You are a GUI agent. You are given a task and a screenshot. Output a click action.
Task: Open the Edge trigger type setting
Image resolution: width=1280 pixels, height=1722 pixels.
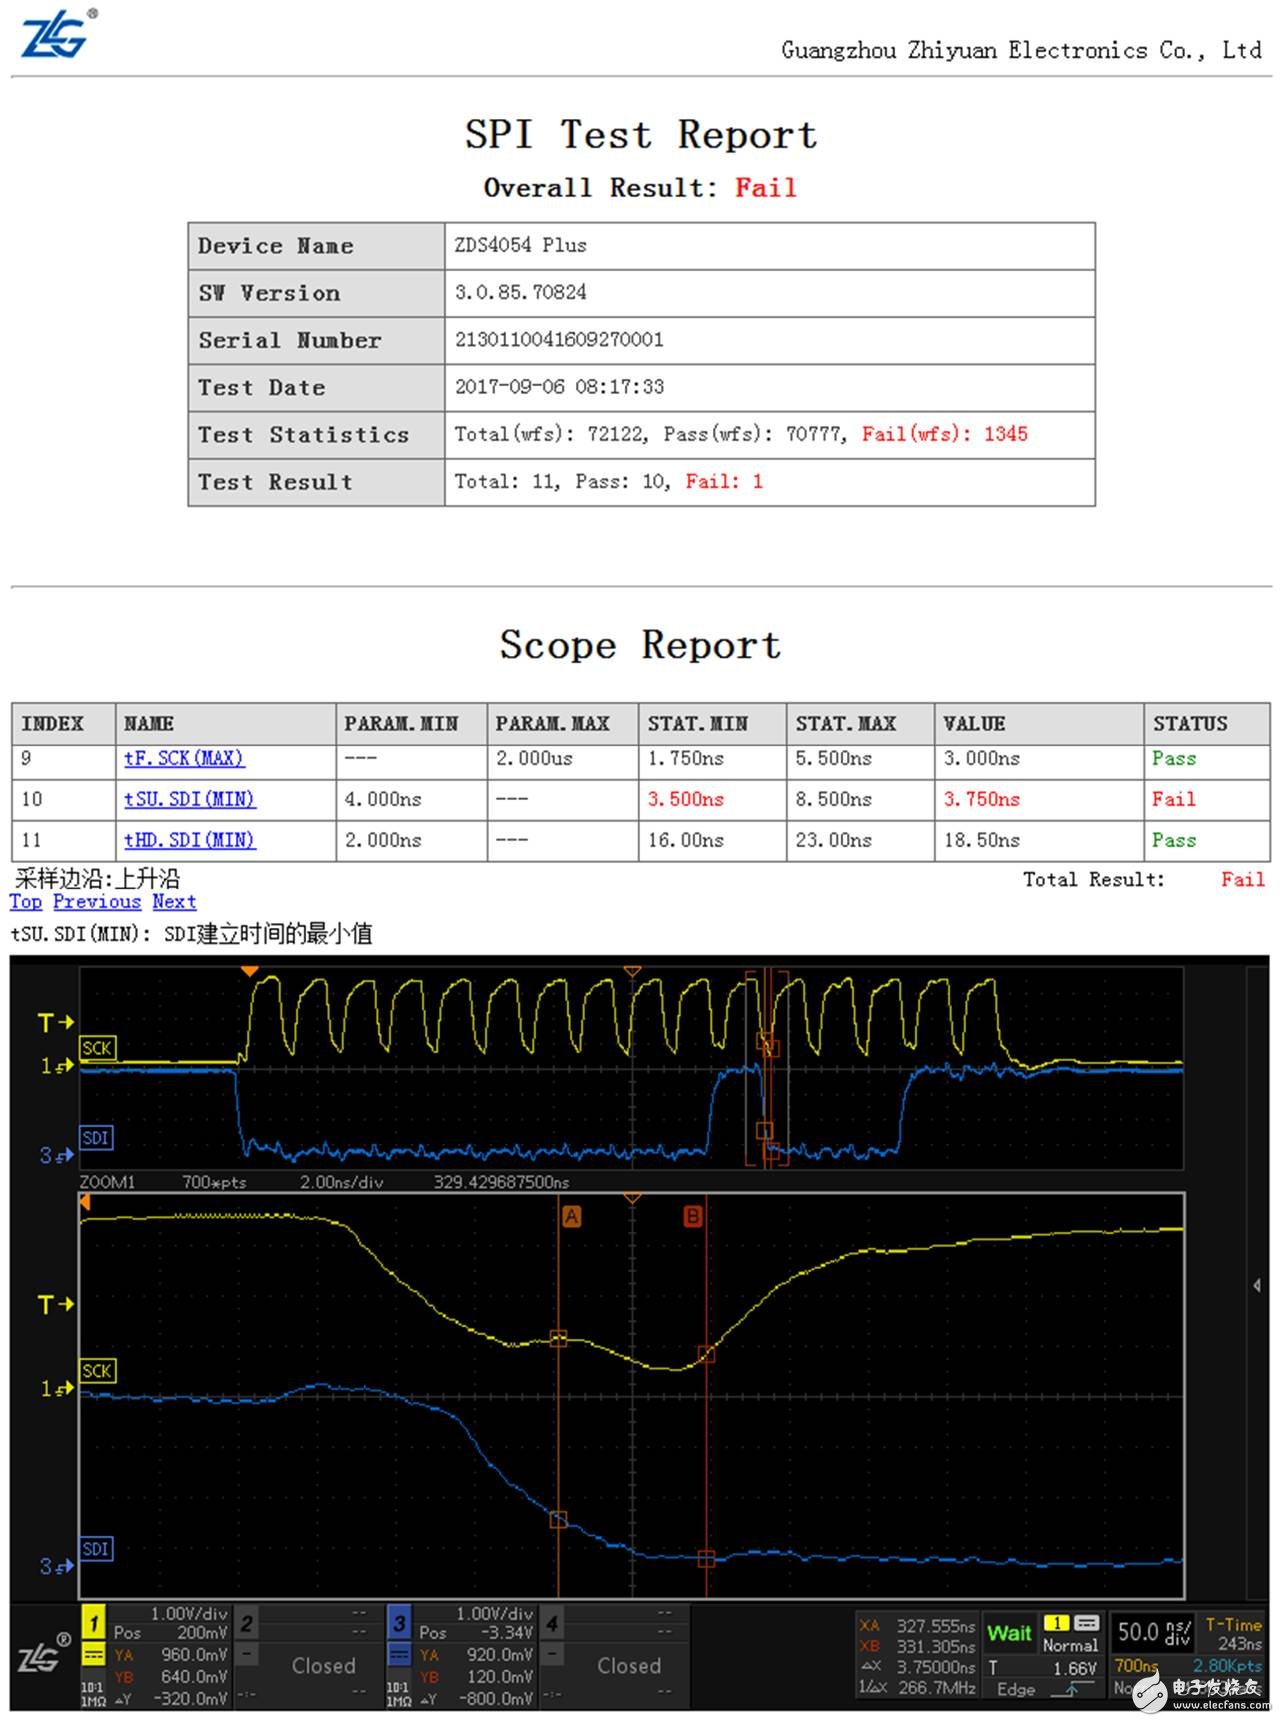(1016, 1689)
